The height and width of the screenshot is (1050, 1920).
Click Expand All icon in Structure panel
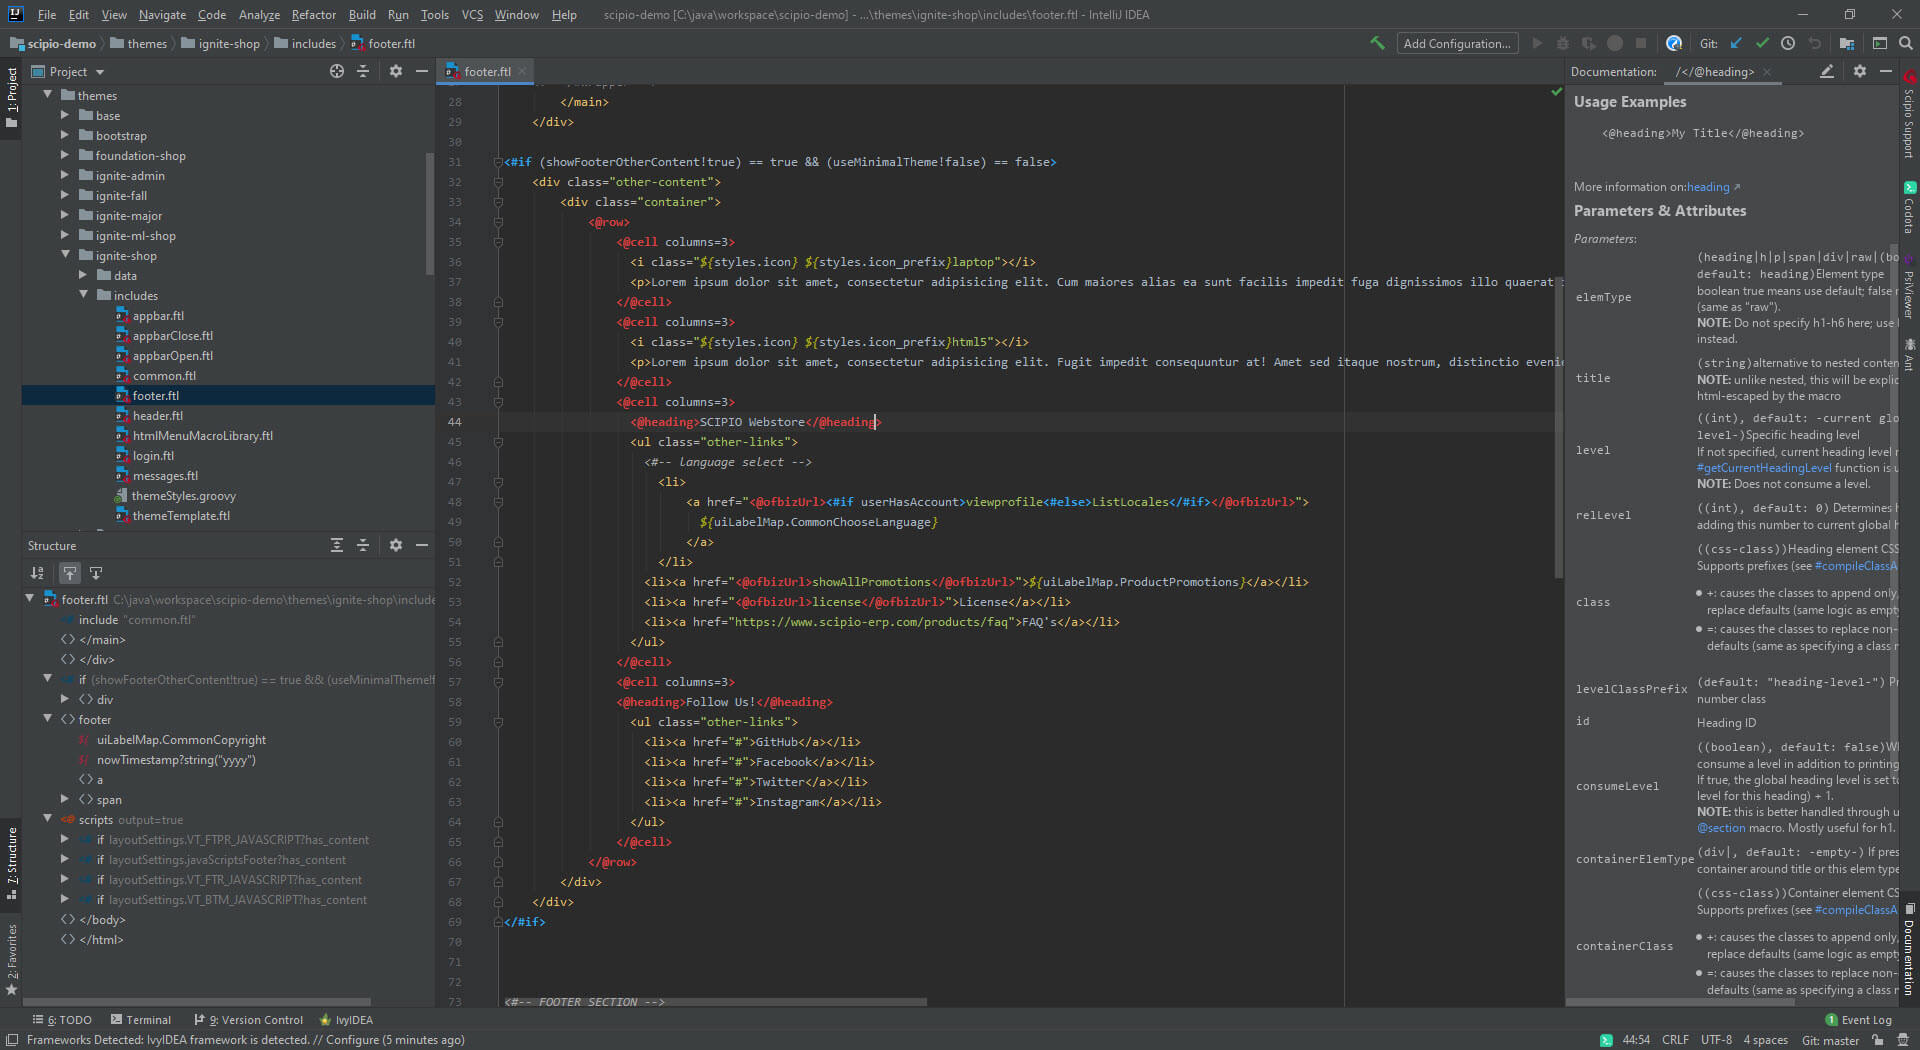(337, 545)
